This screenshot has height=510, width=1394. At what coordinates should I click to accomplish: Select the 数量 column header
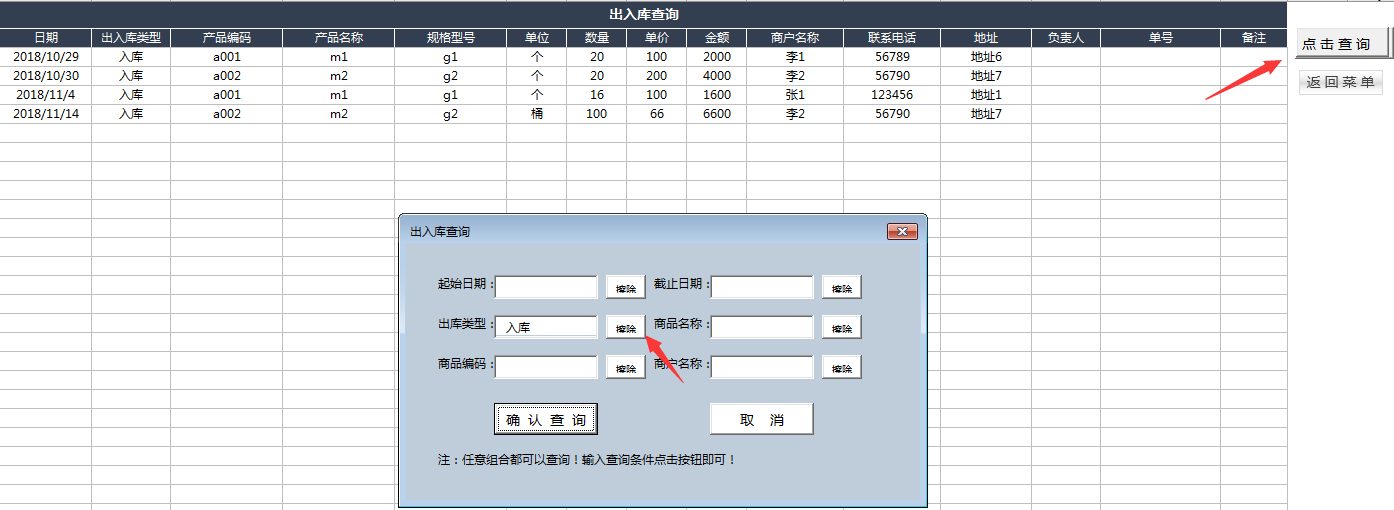tap(597, 38)
